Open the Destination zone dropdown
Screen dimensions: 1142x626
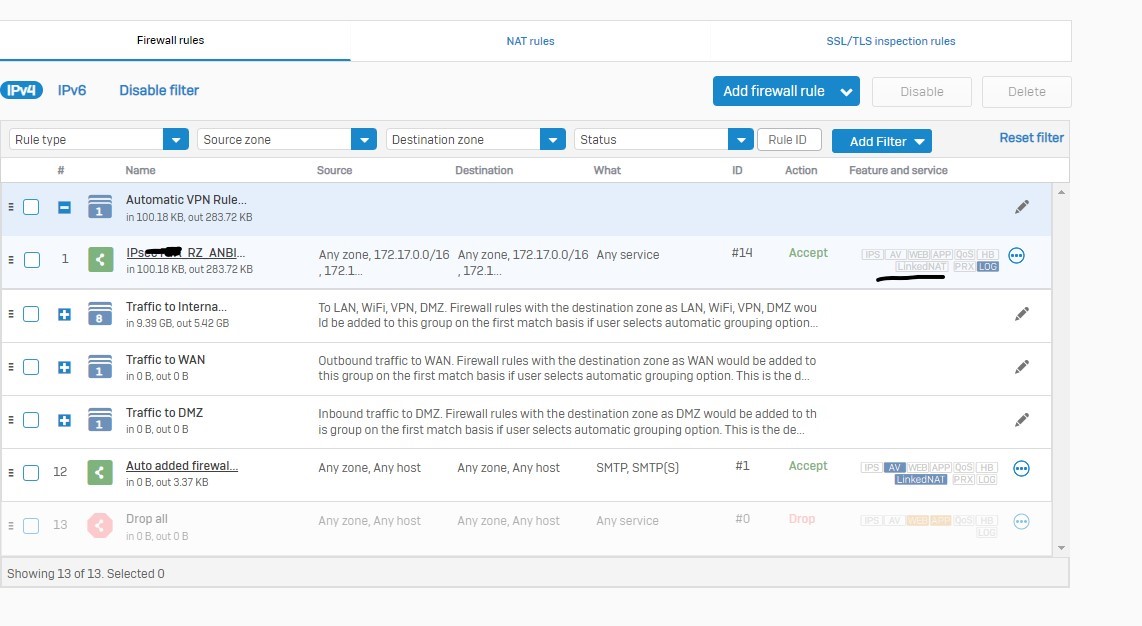[476, 139]
